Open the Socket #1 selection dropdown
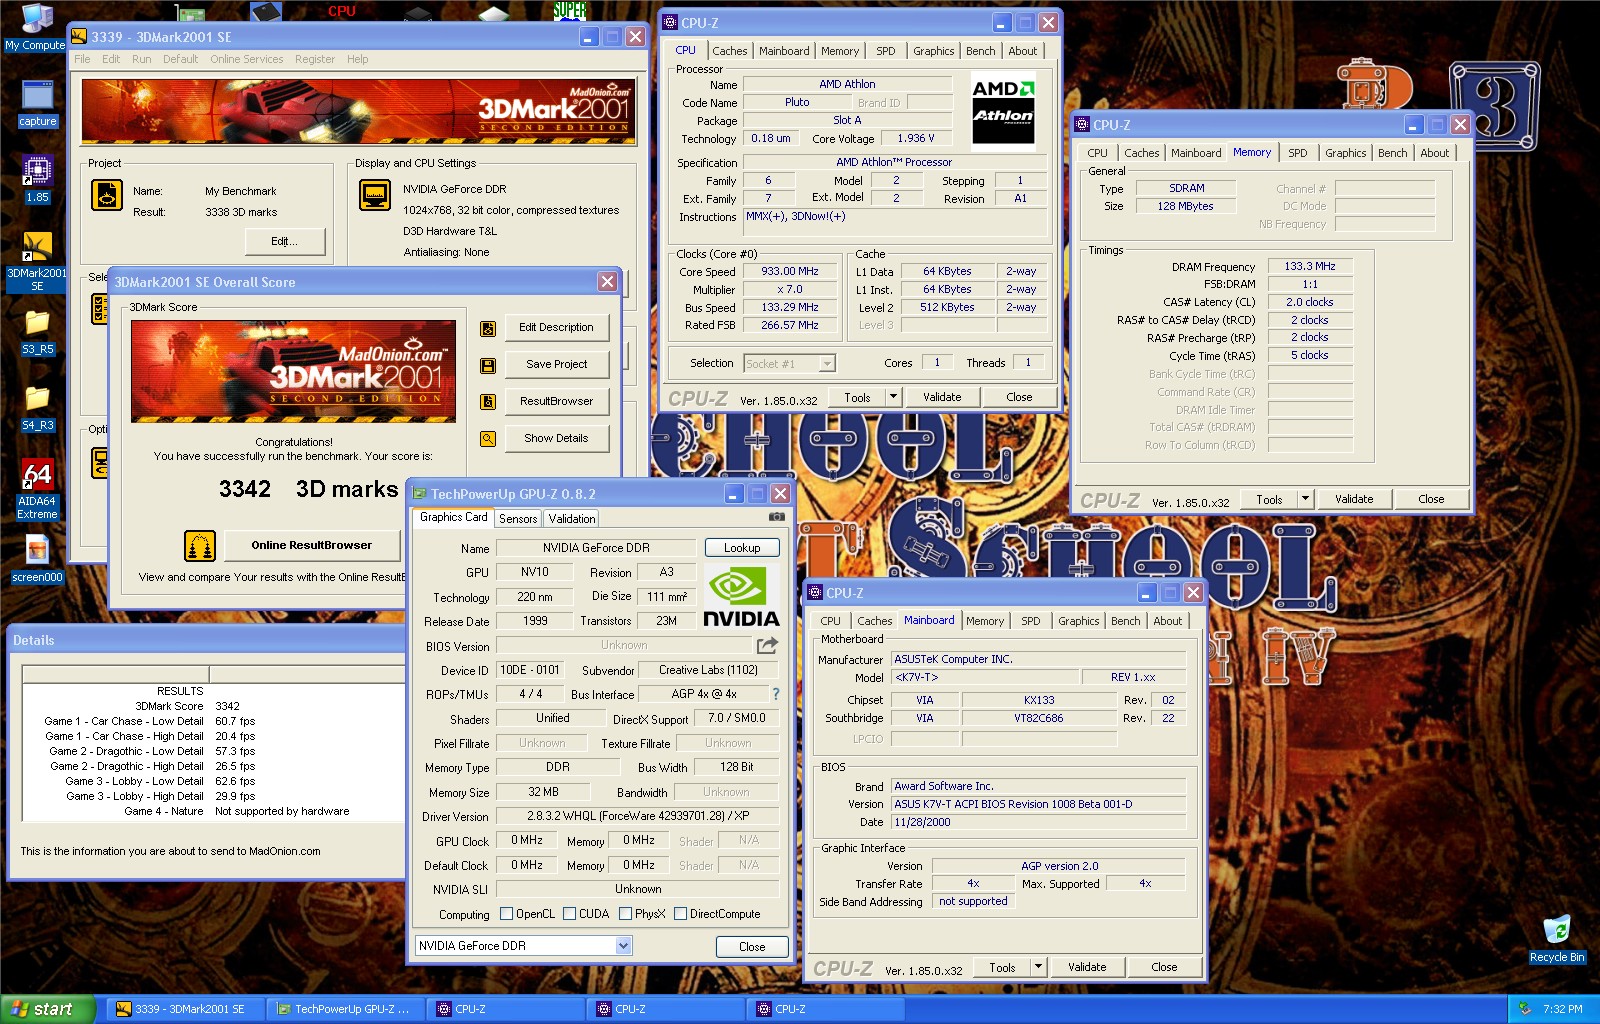Viewport: 1600px width, 1024px height. tap(790, 364)
